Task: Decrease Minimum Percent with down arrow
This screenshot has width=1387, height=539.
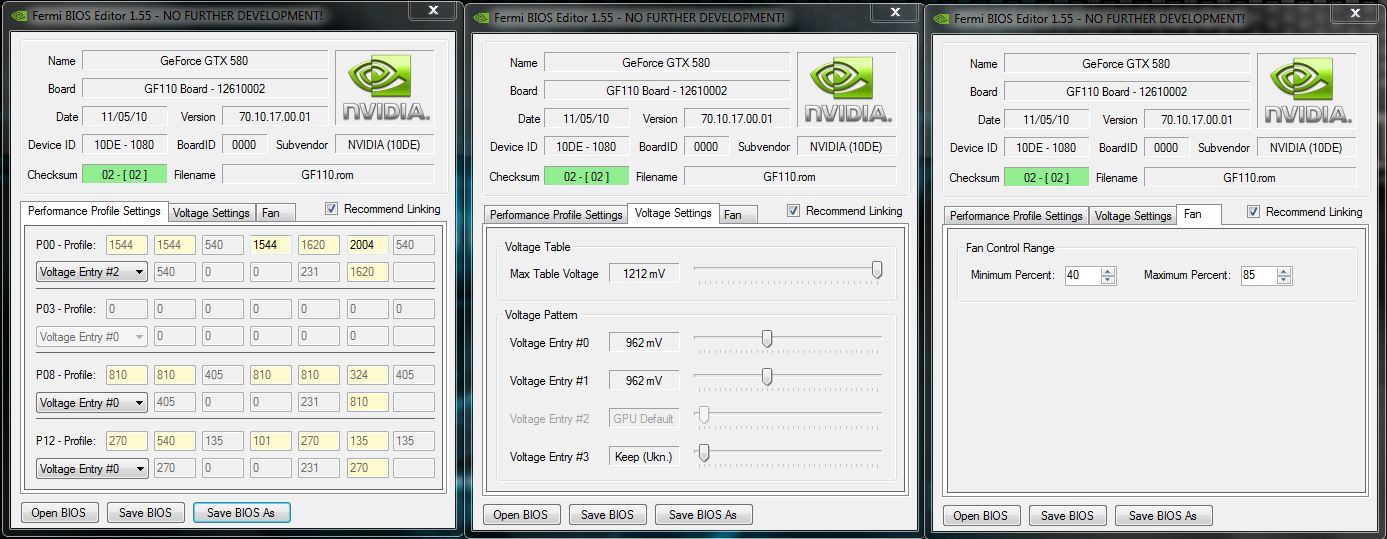Action: pos(1108,280)
